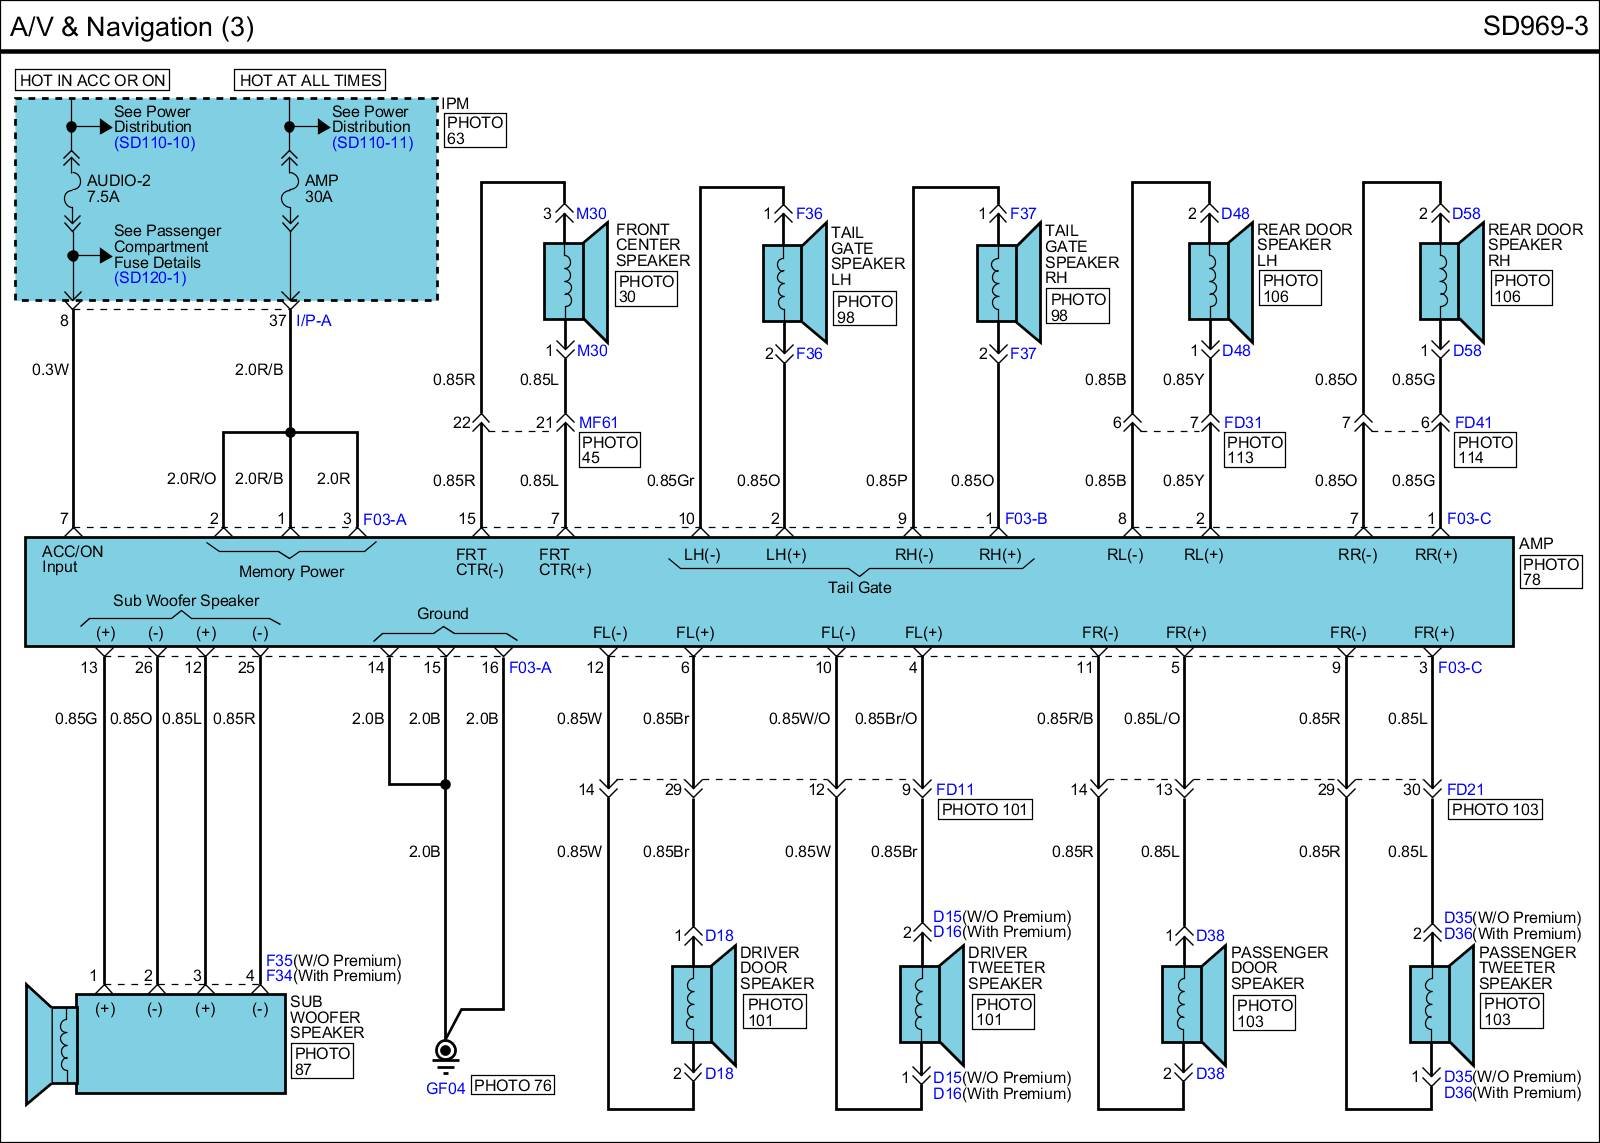This screenshot has width=1600, height=1143.
Task: Click the AUDIO-2 7.5A fuse symbol
Action: (x=72, y=190)
